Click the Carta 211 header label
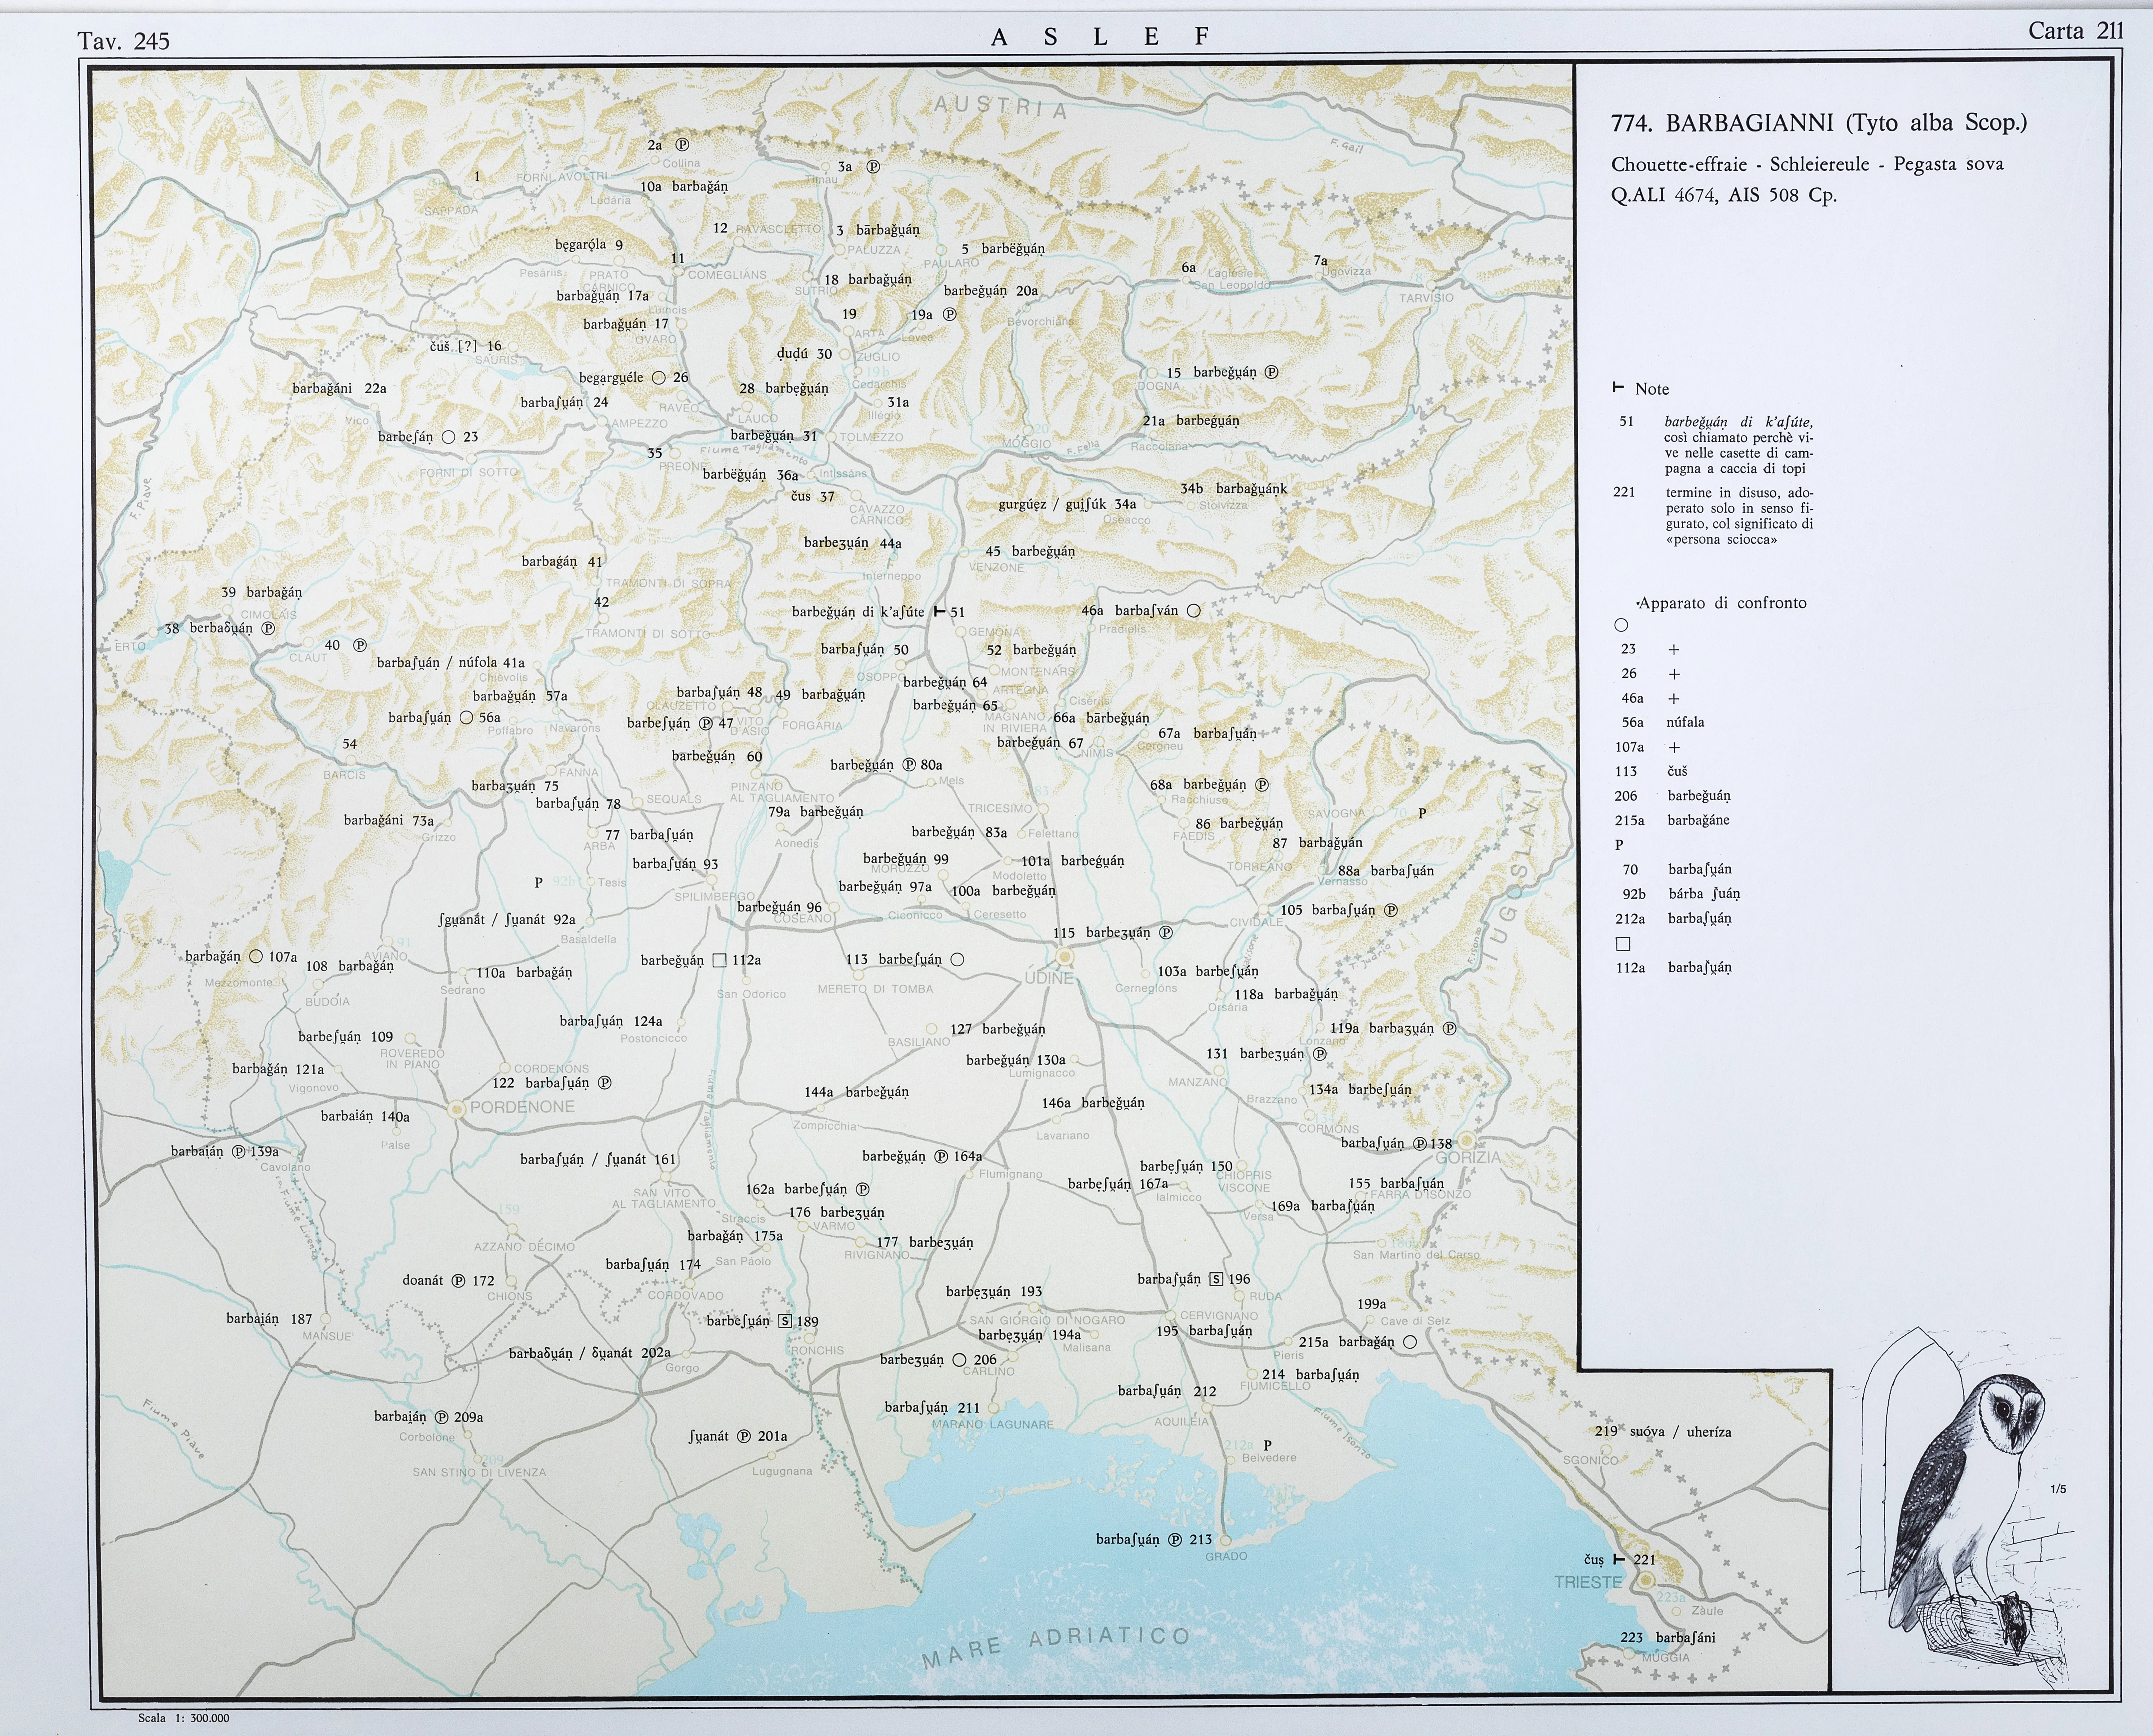The width and height of the screenshot is (2153, 1736). 2075,31
